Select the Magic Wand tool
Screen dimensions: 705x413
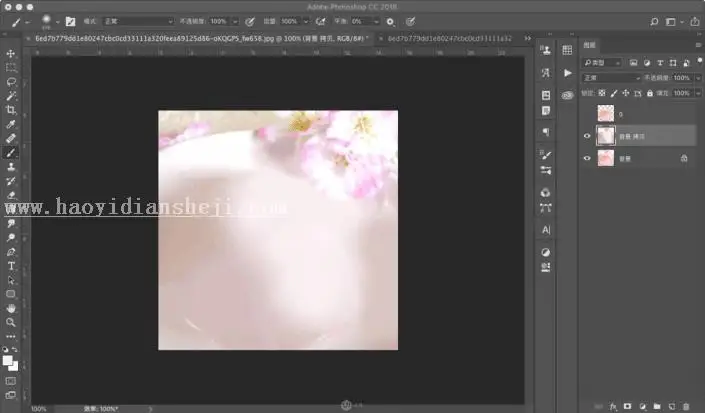11,96
